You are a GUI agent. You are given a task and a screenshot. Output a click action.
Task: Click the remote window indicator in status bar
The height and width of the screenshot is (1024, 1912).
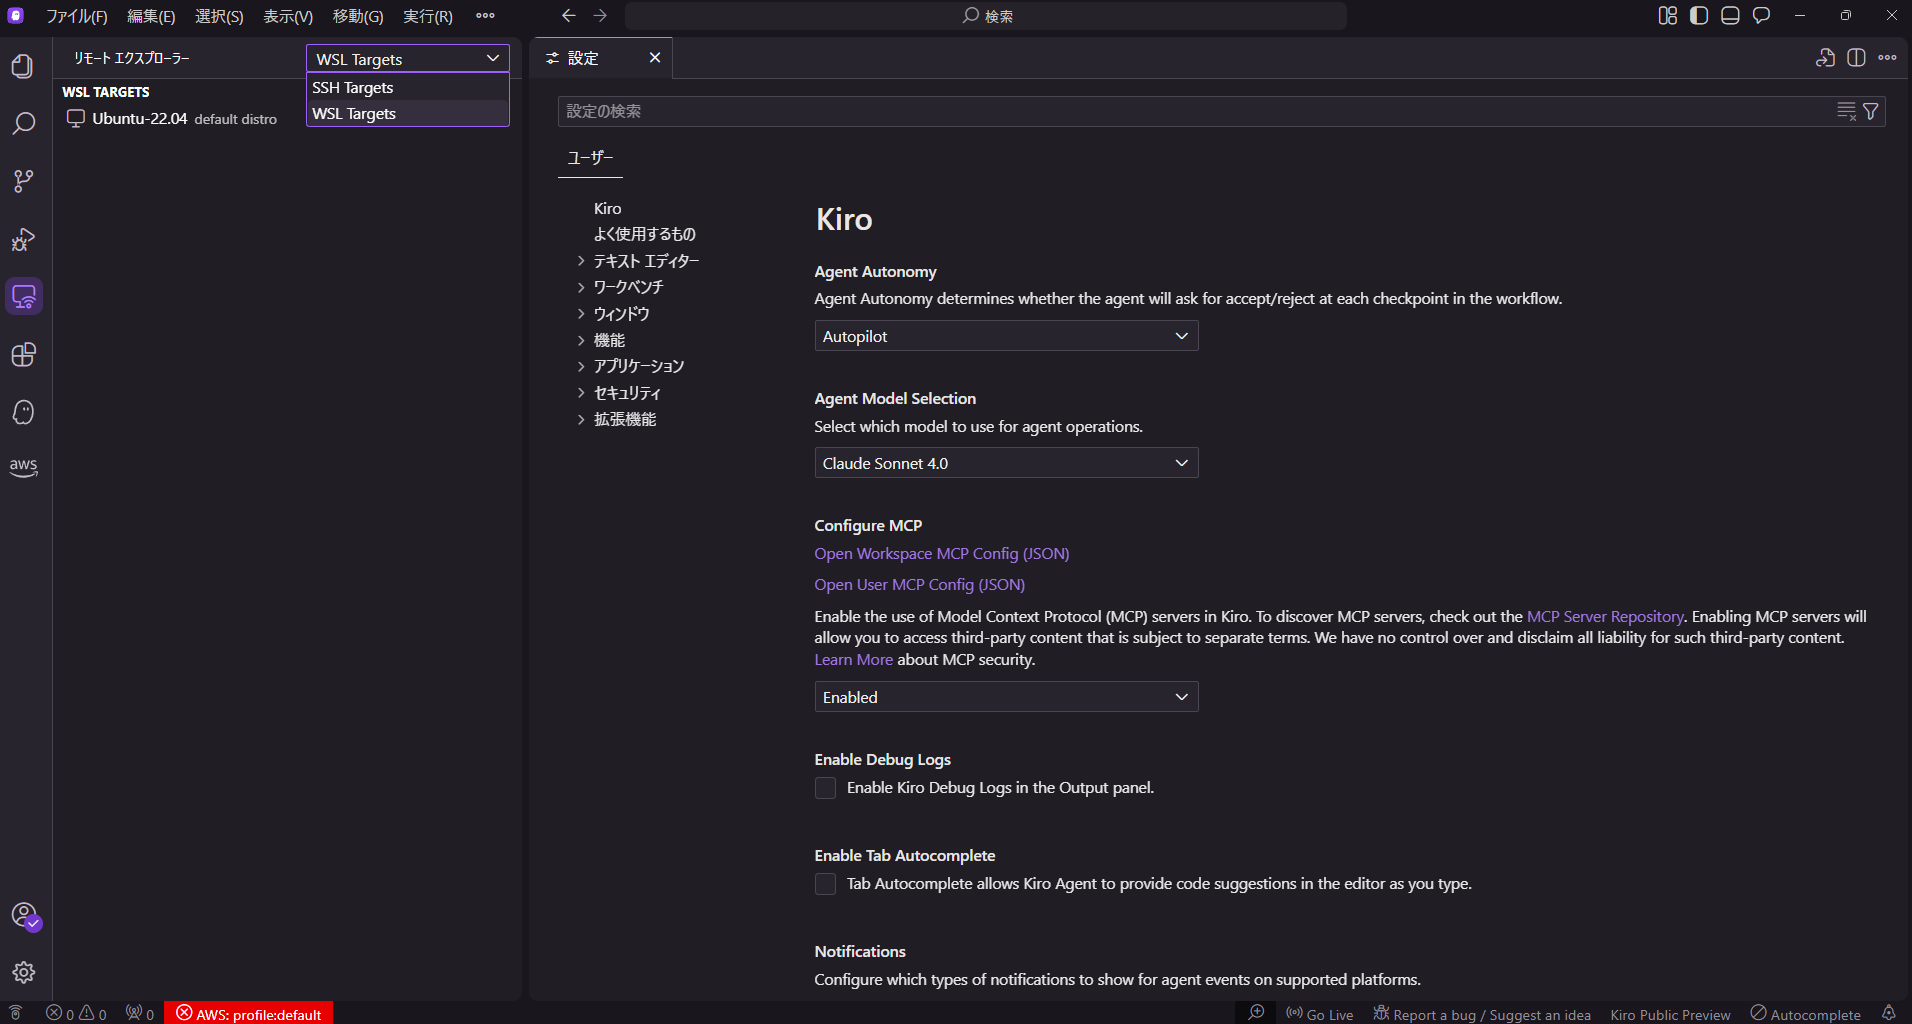(15, 1013)
